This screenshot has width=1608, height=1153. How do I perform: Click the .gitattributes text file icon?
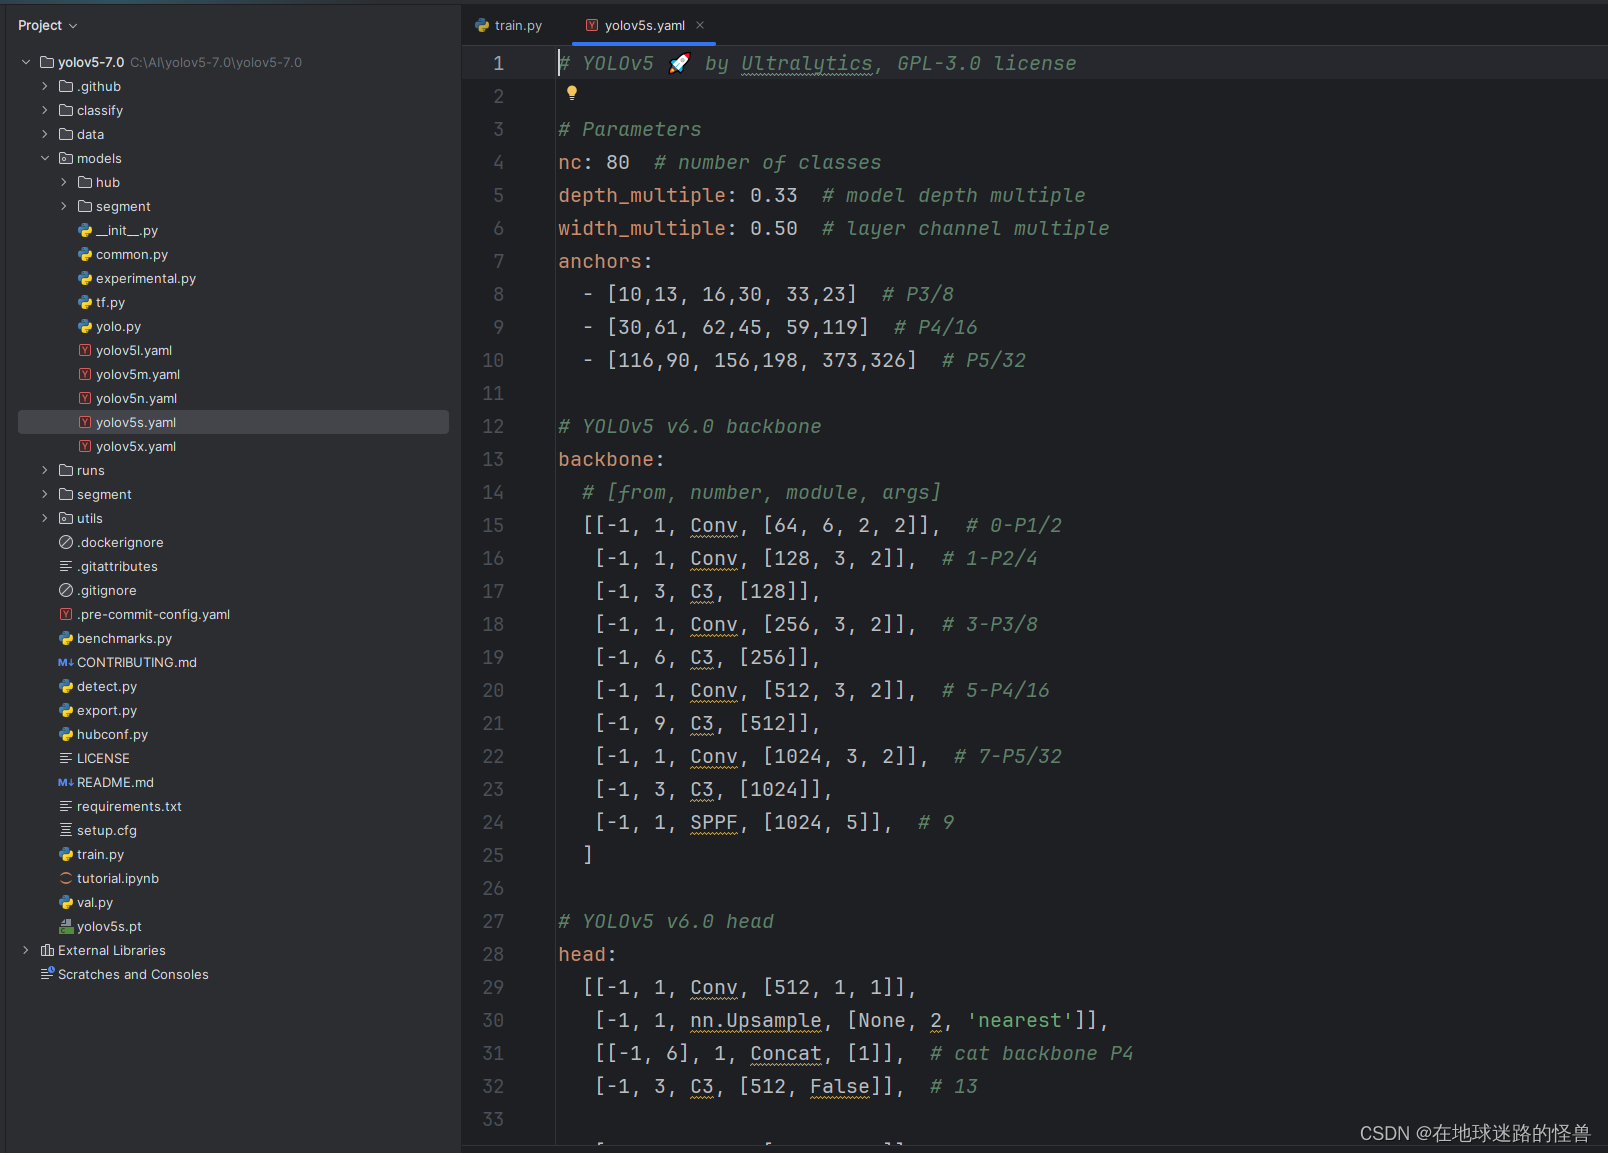click(x=66, y=566)
